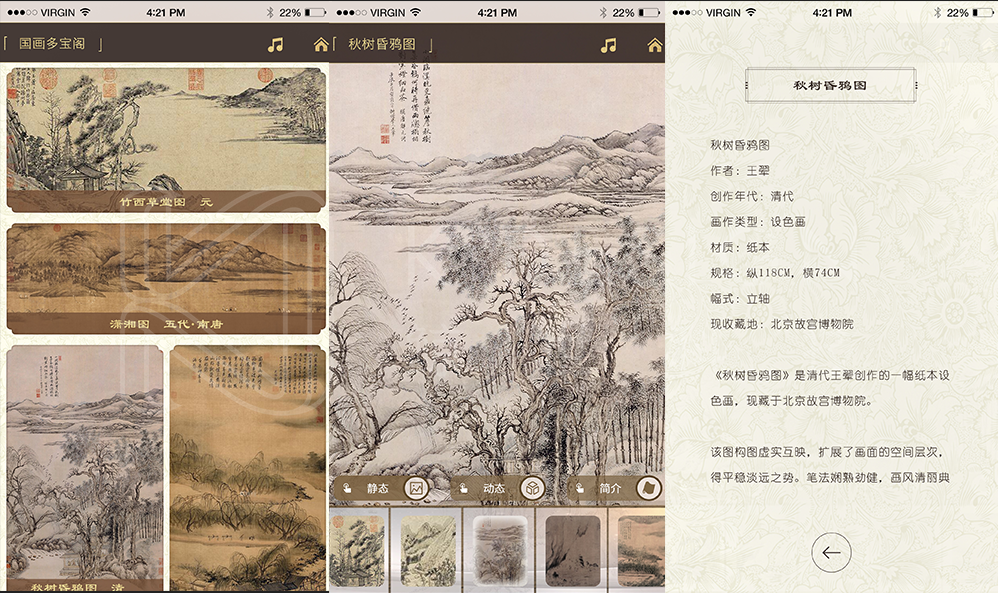Tap the framed 秋树昏鸦图 title box
998x593 pixels.
click(831, 85)
